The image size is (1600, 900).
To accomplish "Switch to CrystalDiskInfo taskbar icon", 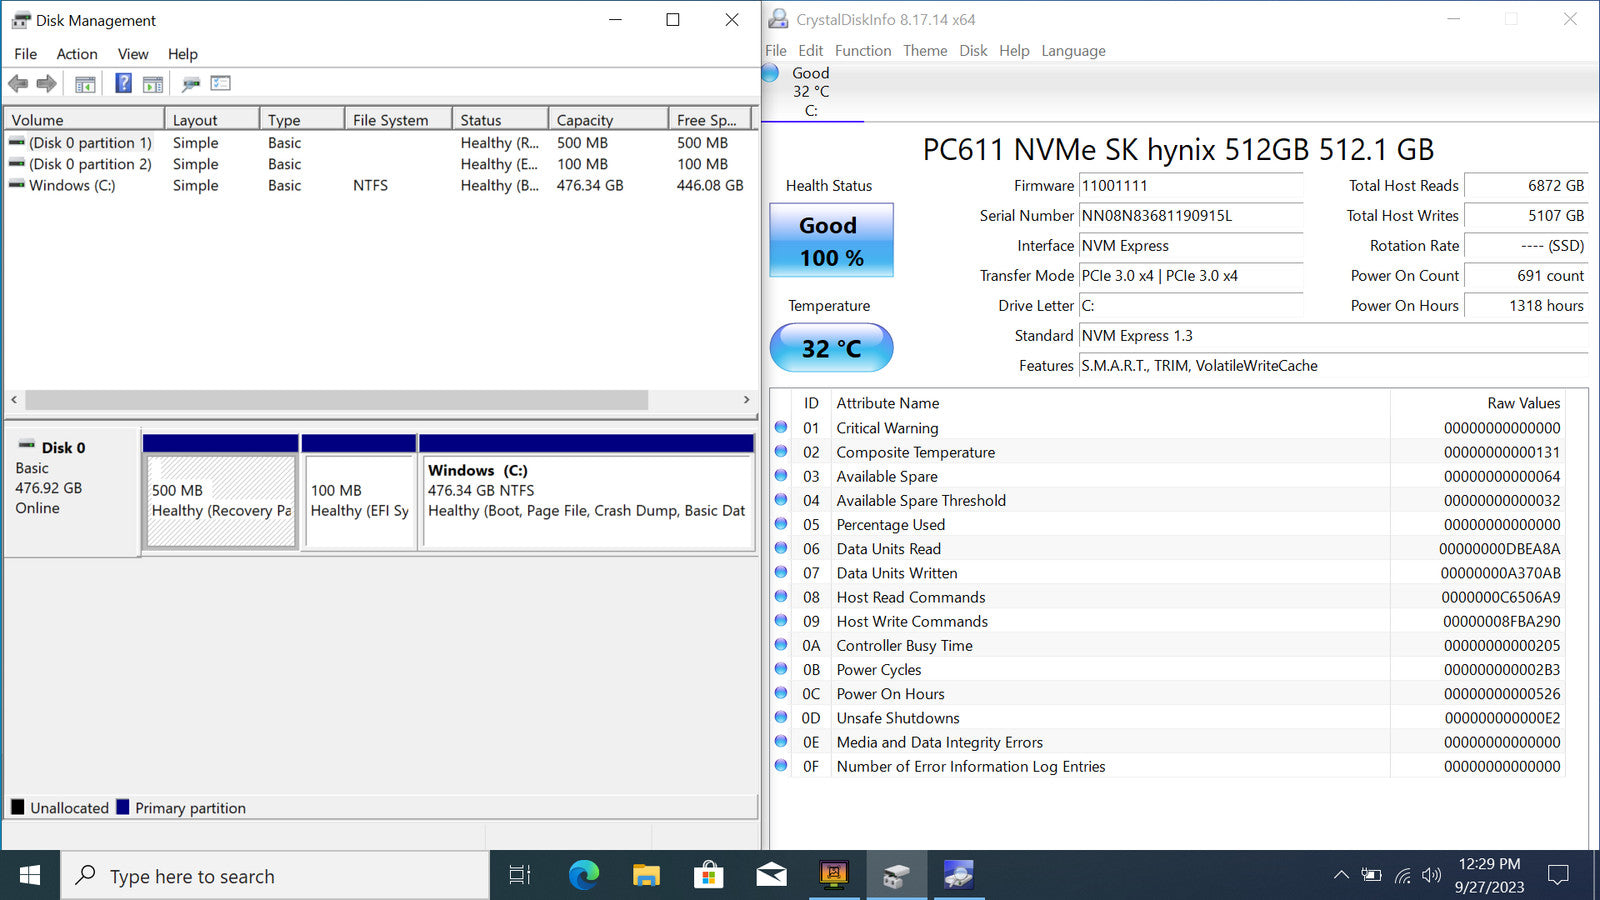I will tap(958, 876).
